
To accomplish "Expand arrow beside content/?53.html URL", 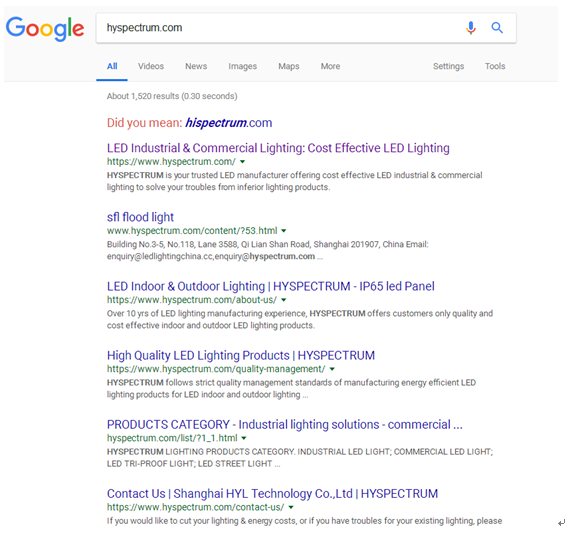I will [x=284, y=231].
